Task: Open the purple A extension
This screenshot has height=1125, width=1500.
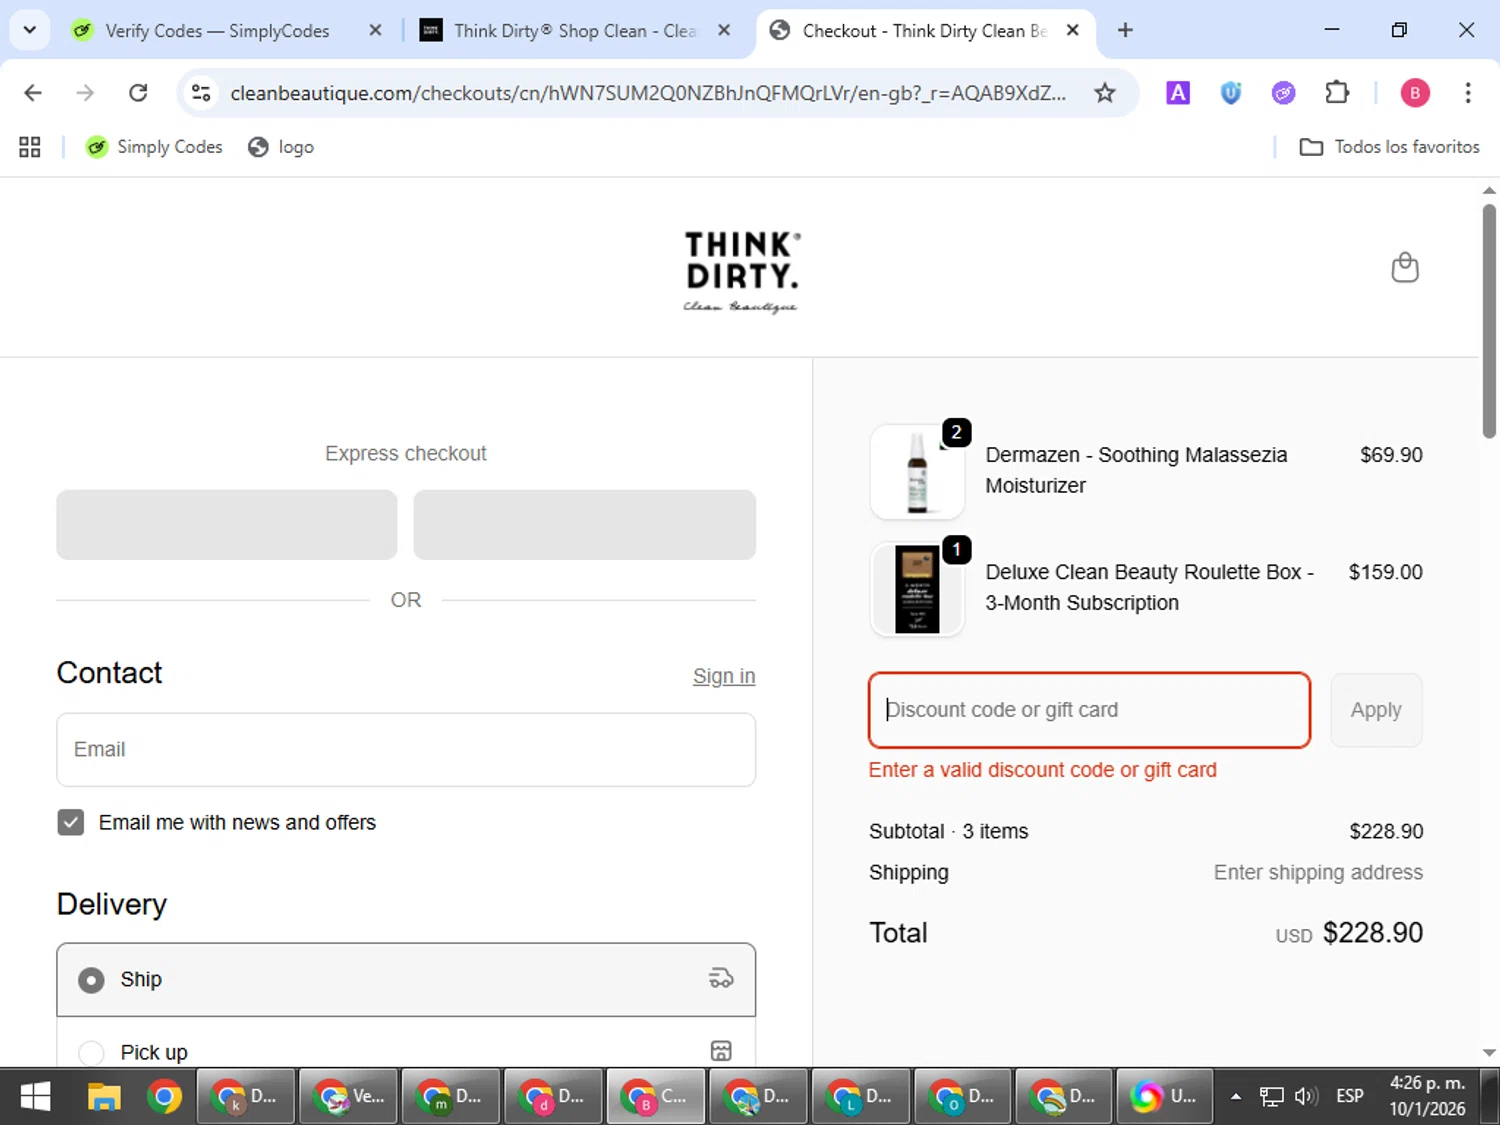Action: tap(1178, 93)
